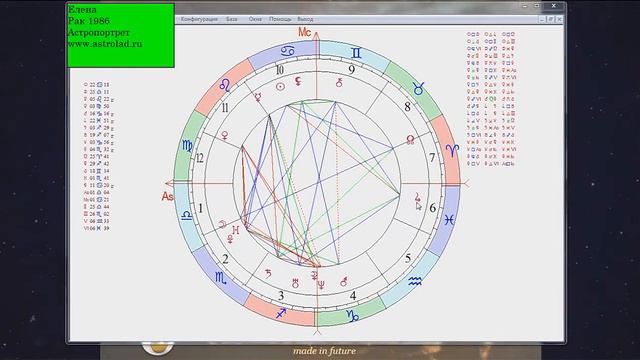Click the Jupiter glyph in house 6

pos(418,197)
